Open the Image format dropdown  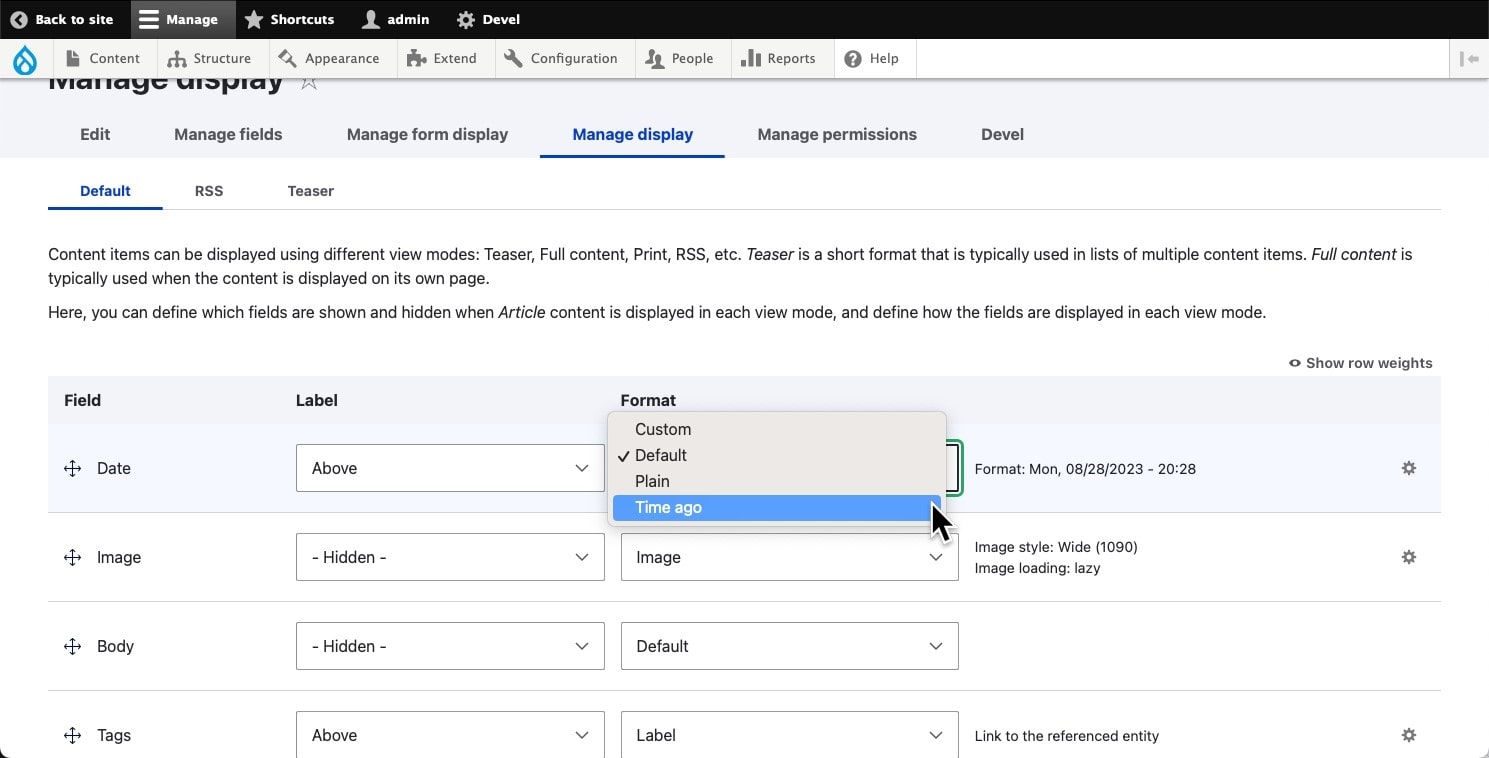click(x=790, y=557)
